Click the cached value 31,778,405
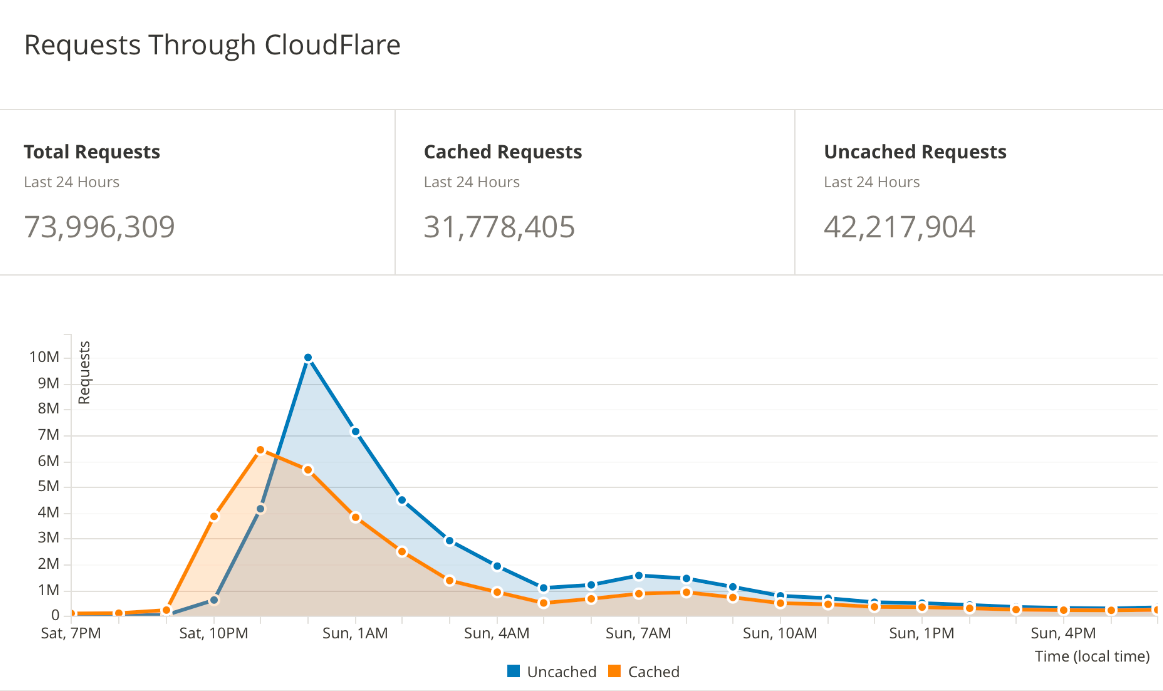Screen dimensions: 1163x691 tap(499, 227)
